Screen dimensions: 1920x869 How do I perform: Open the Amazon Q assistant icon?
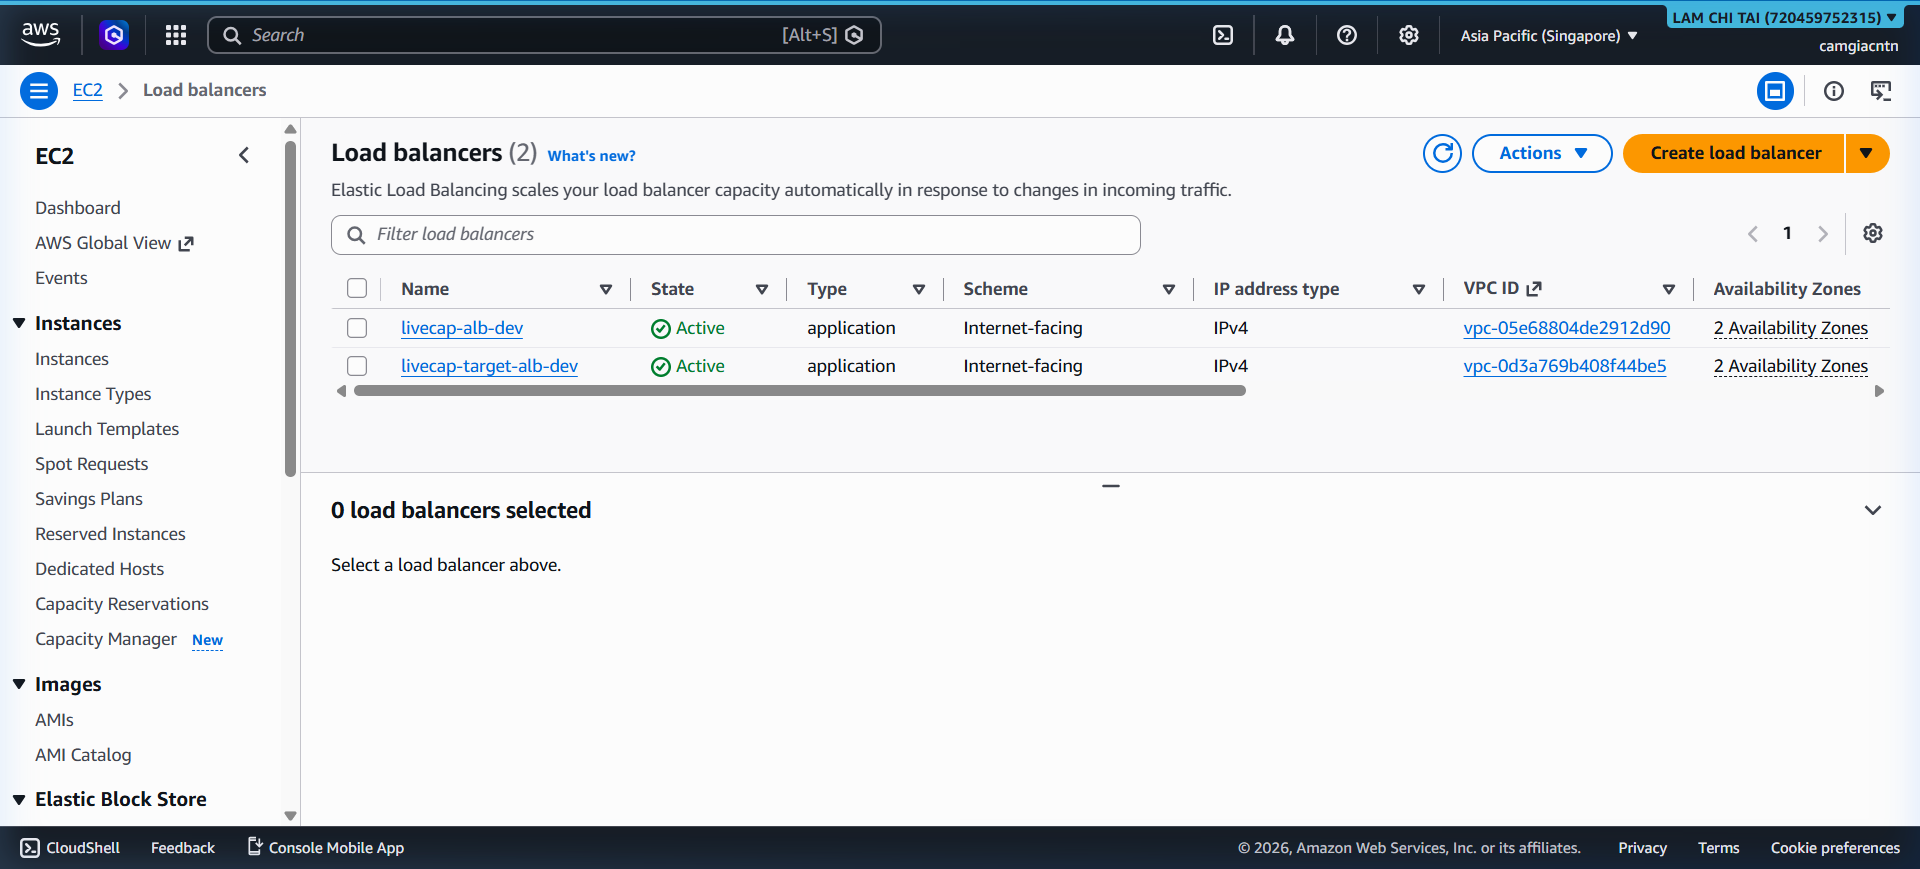pyautogui.click(x=114, y=35)
